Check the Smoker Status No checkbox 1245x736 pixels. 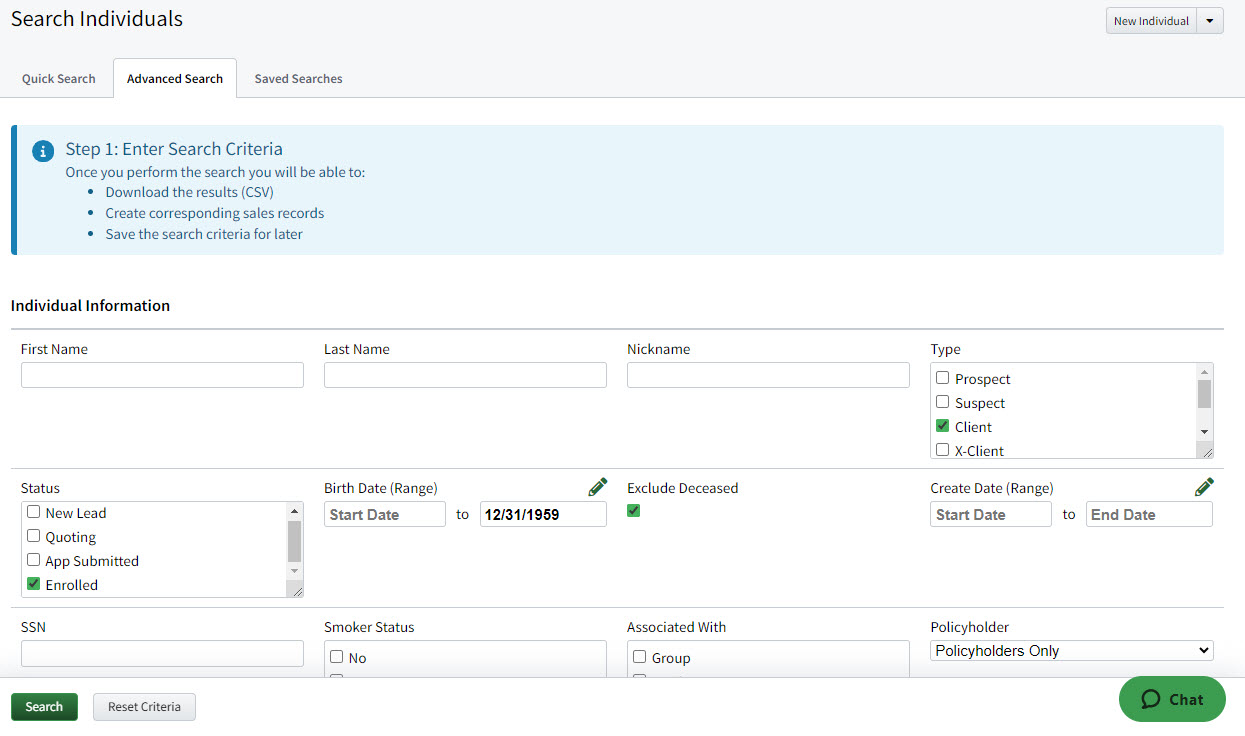click(336, 657)
